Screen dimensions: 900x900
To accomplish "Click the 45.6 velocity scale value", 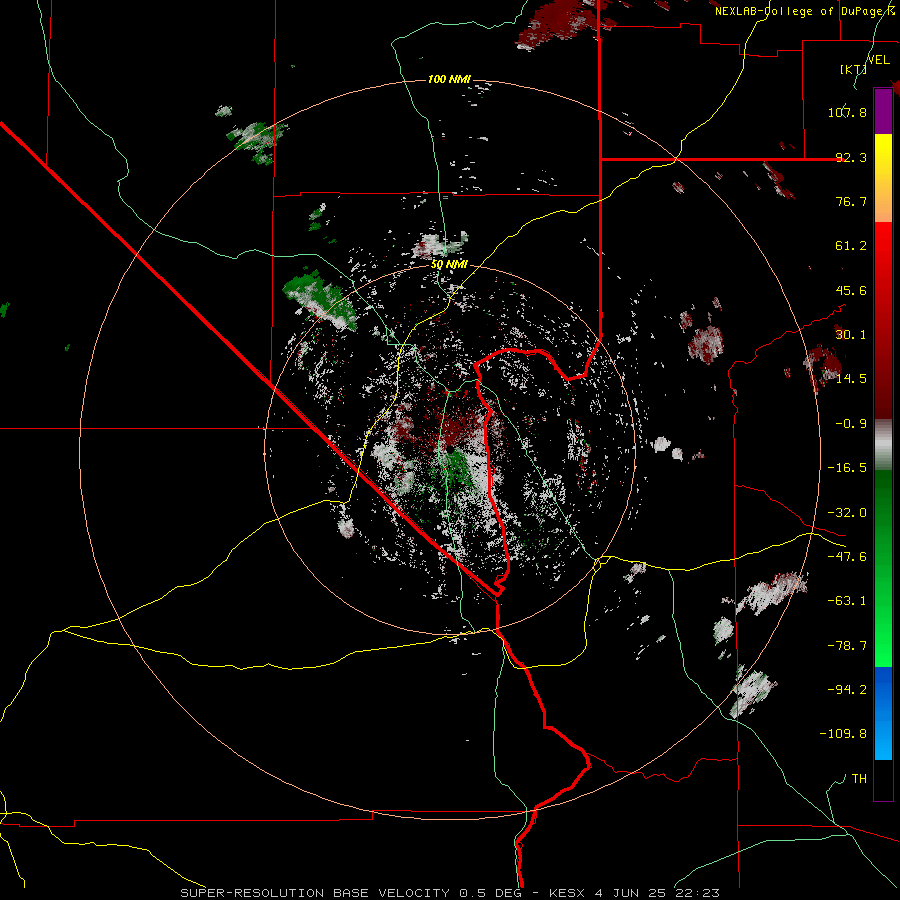I will 851,290.
